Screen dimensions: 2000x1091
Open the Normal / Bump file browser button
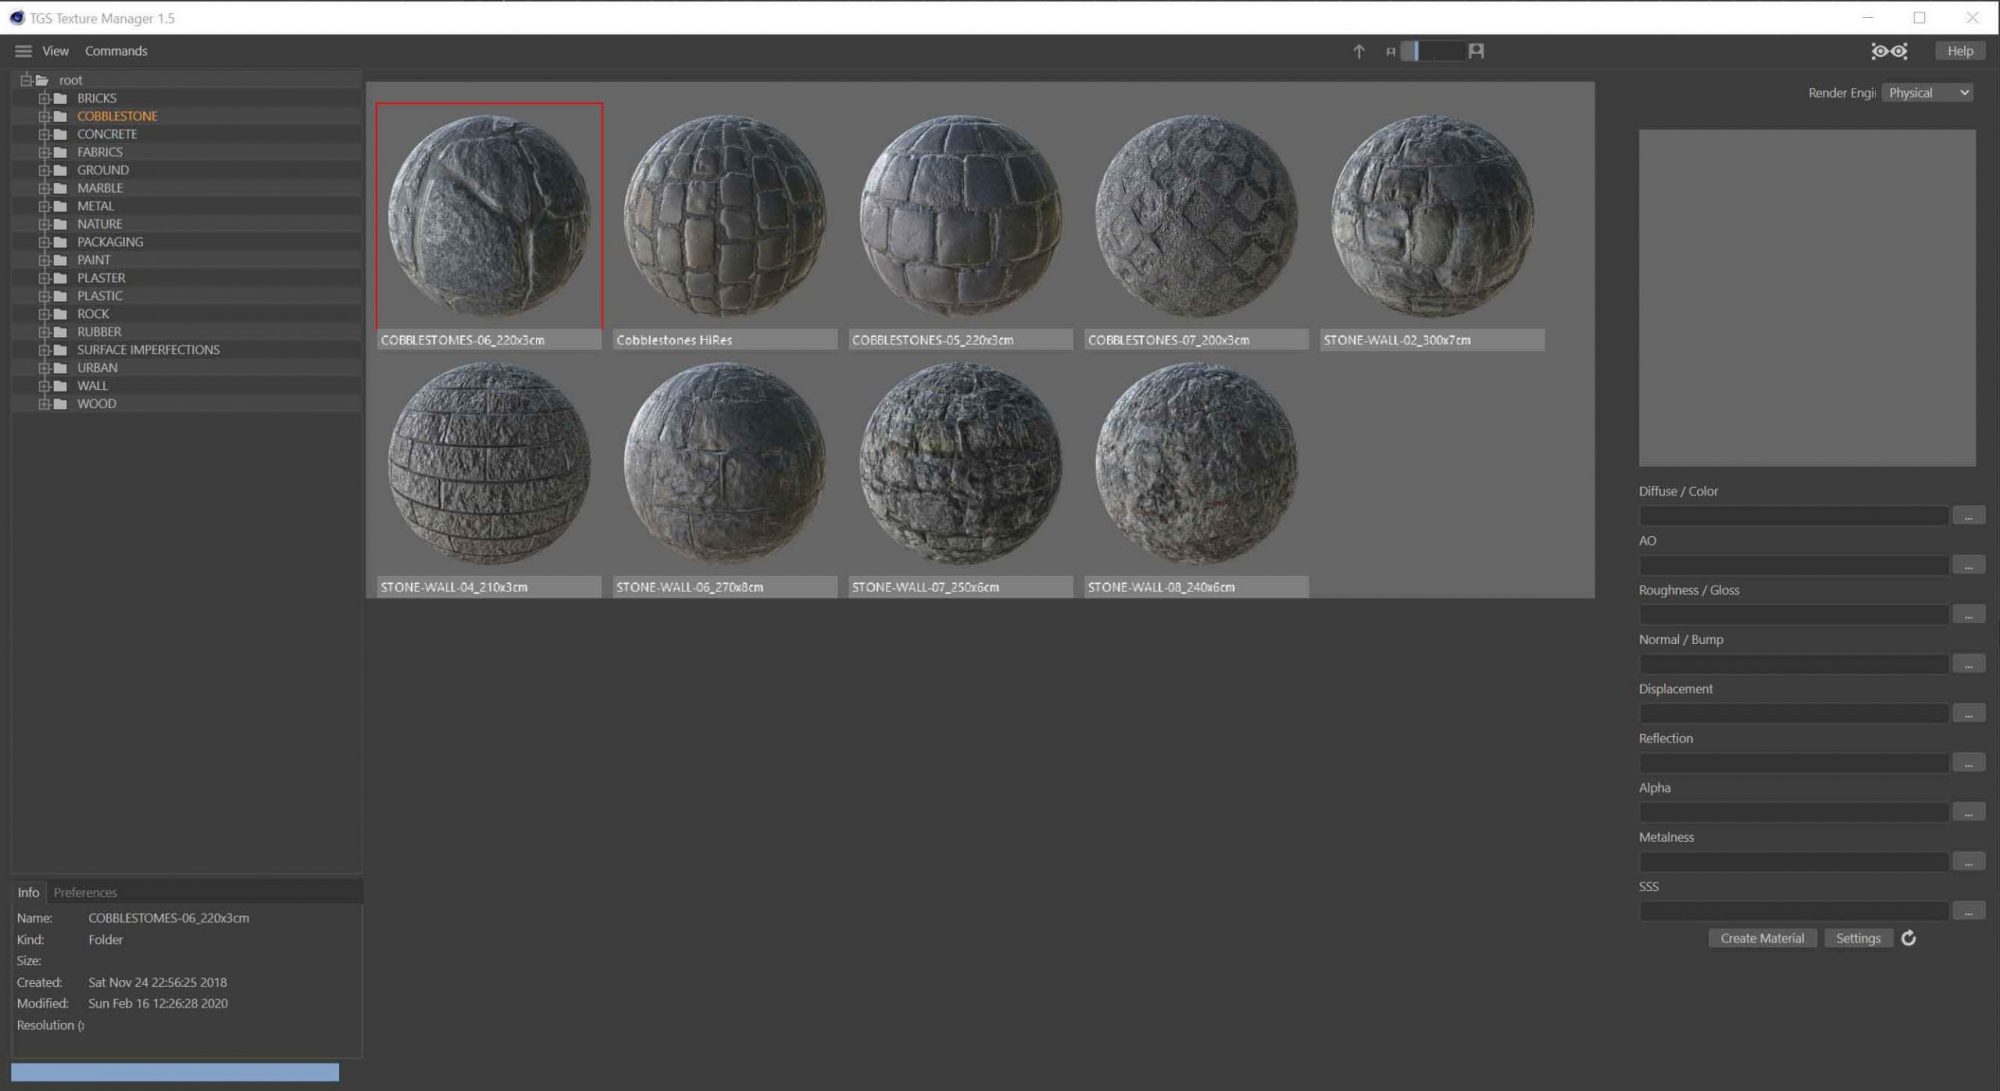(1967, 663)
